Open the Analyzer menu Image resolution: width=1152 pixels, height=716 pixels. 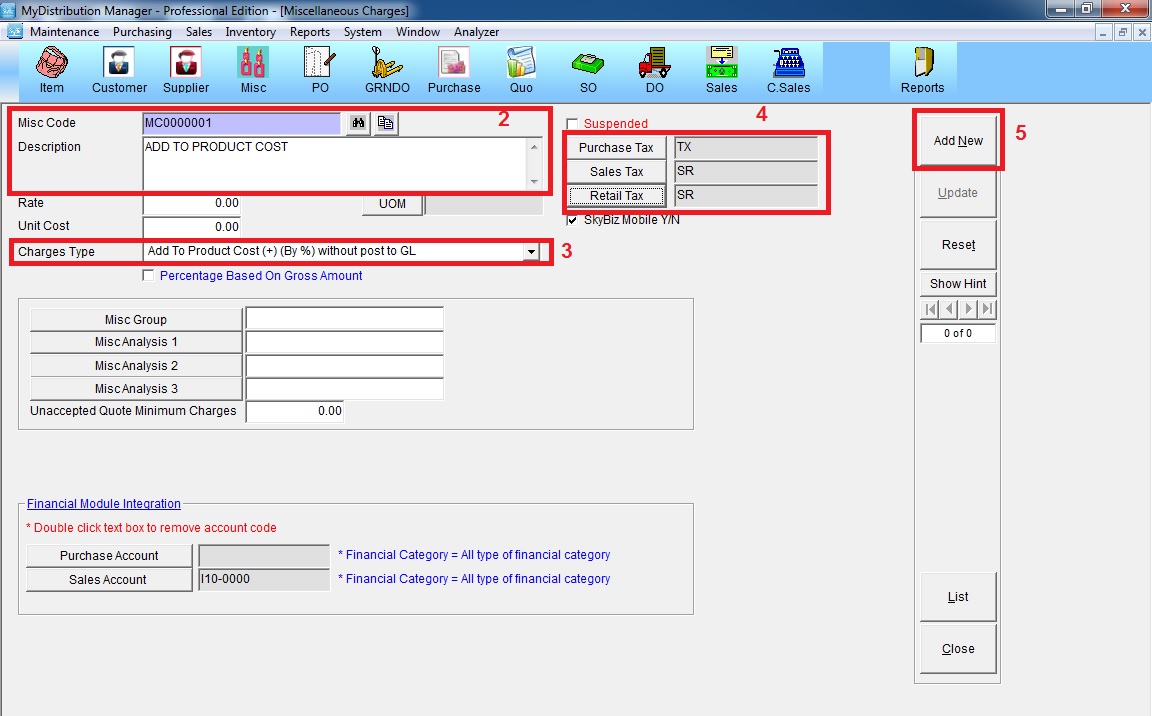(476, 32)
